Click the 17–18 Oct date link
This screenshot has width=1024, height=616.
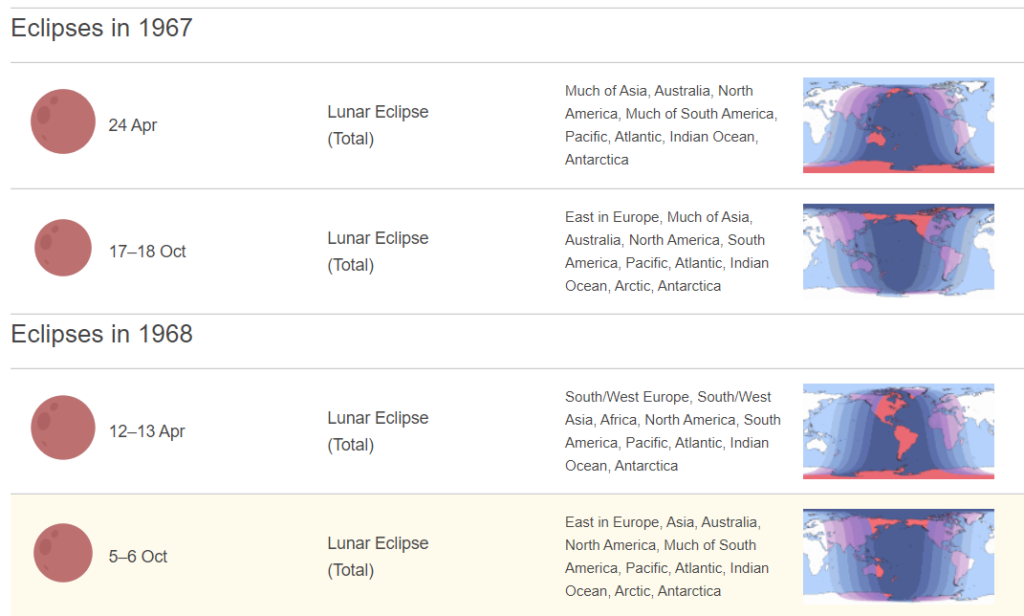tap(148, 252)
